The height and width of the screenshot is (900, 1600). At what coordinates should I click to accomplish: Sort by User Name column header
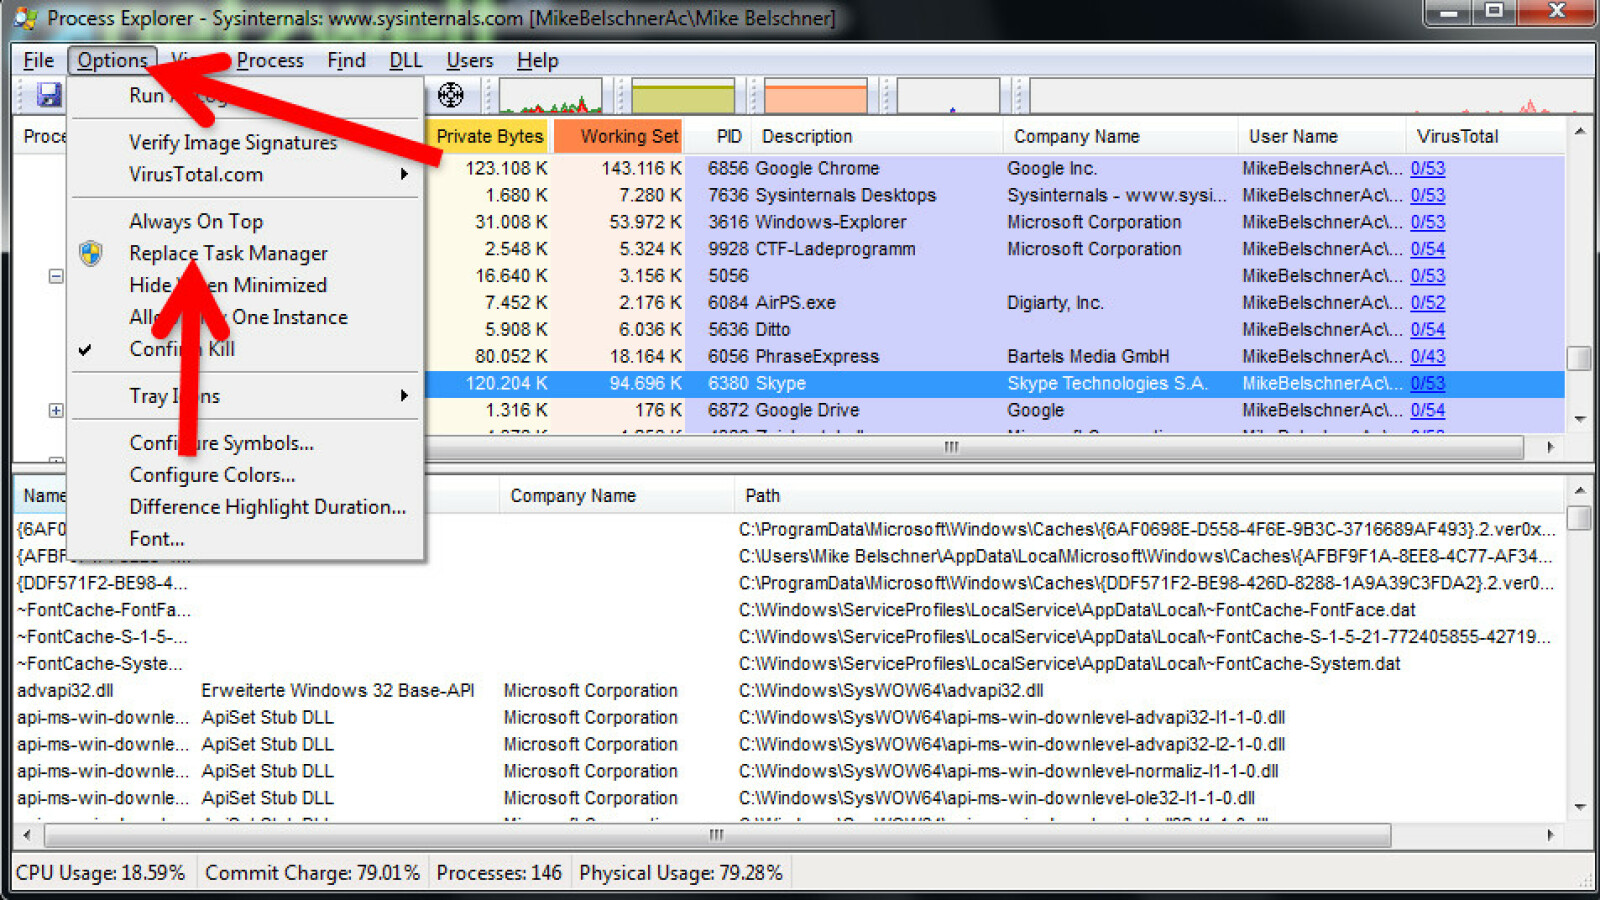(x=1322, y=136)
